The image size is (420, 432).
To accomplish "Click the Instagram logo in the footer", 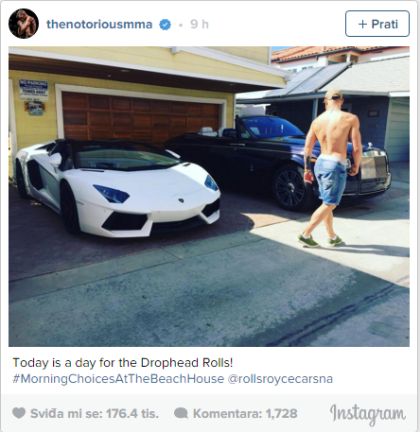I will pyautogui.click(x=368, y=414).
